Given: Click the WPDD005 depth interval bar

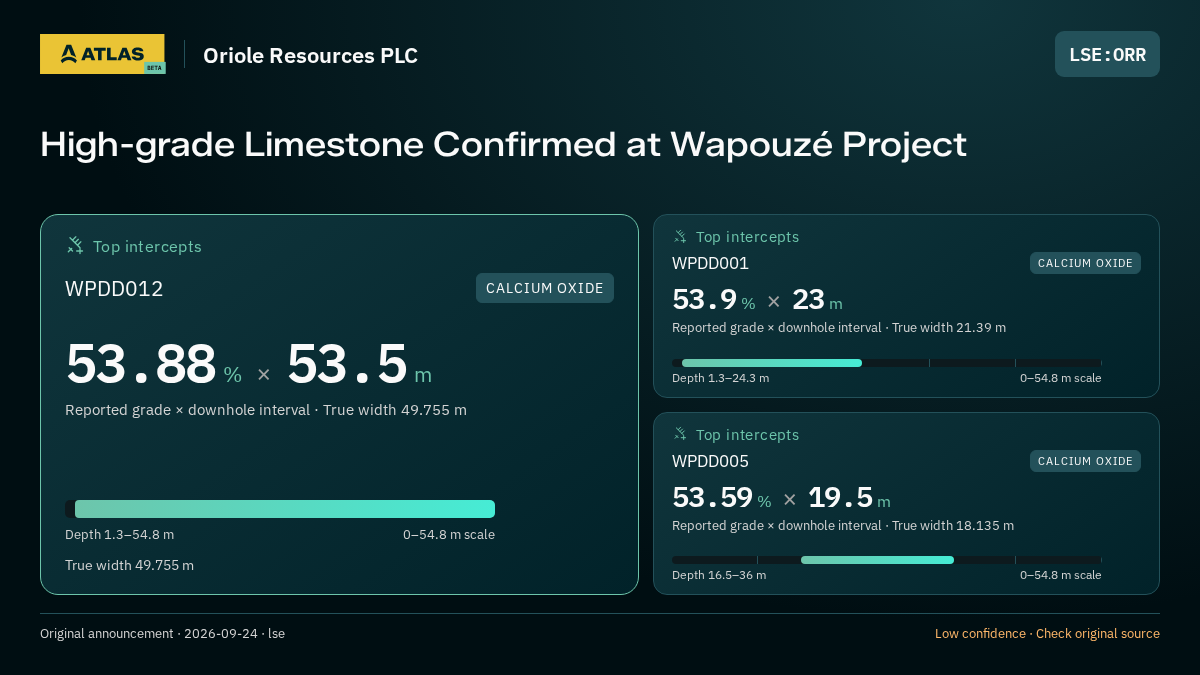Looking at the screenshot, I should tap(886, 560).
